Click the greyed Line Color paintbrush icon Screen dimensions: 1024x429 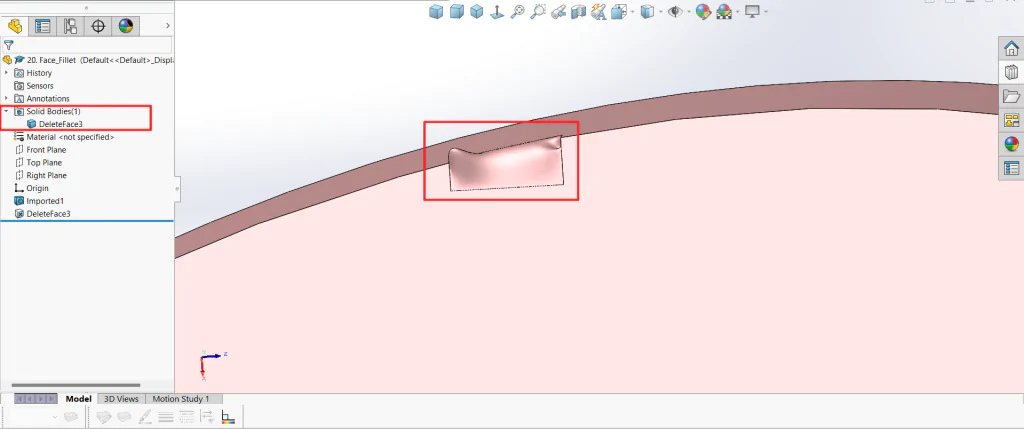145,417
